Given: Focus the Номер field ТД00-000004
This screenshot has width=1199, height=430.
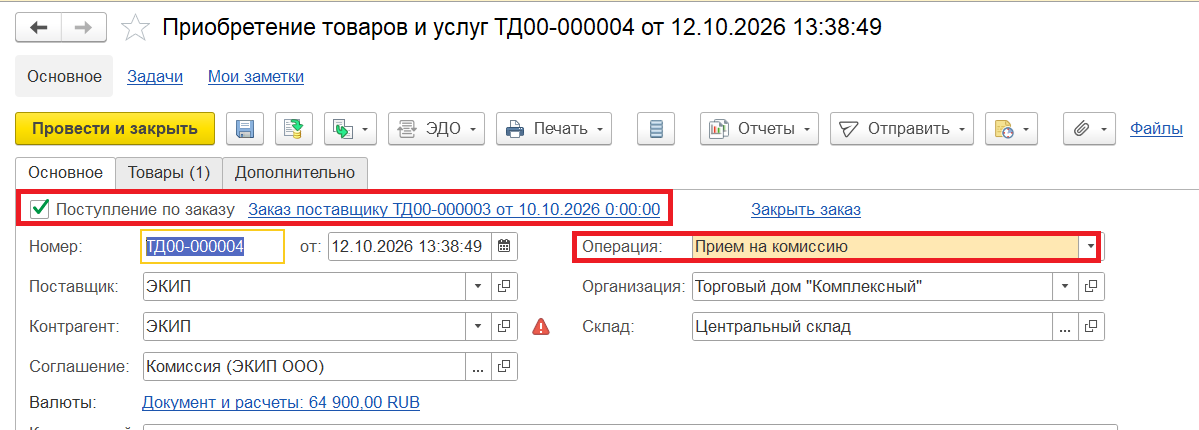Looking at the screenshot, I should (x=213, y=246).
